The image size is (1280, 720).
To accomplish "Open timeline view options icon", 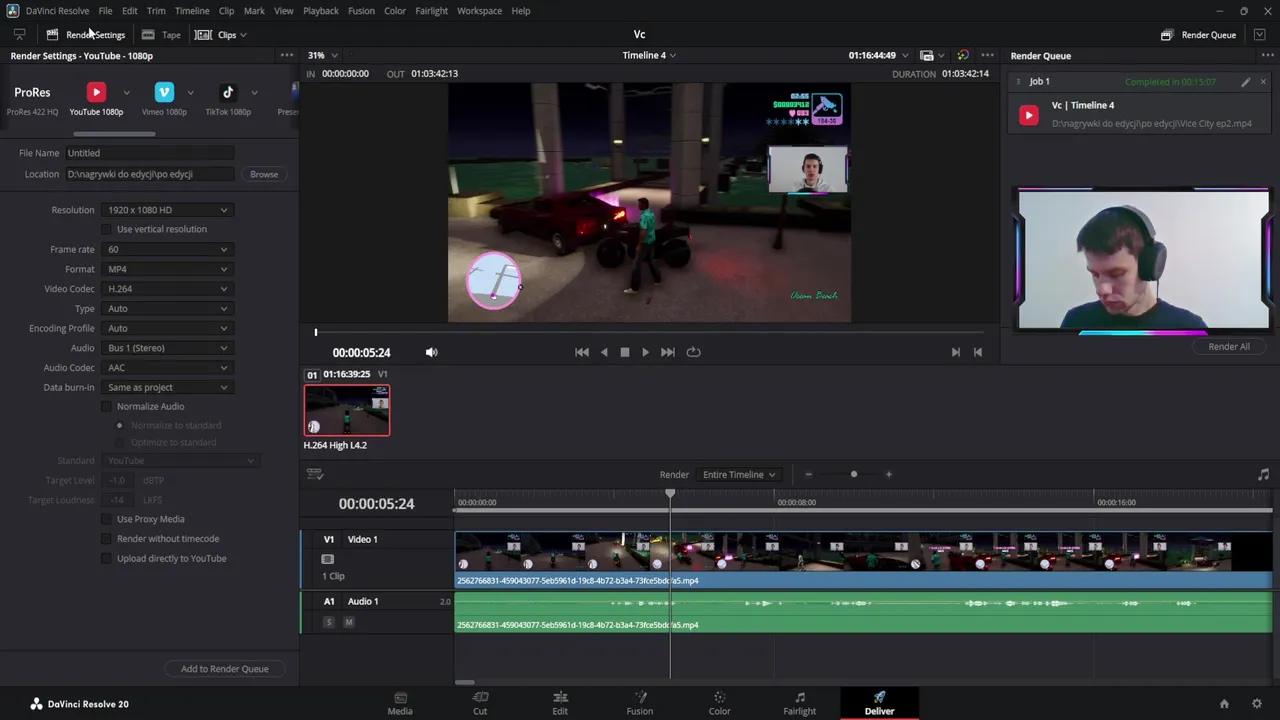I will (x=315, y=475).
